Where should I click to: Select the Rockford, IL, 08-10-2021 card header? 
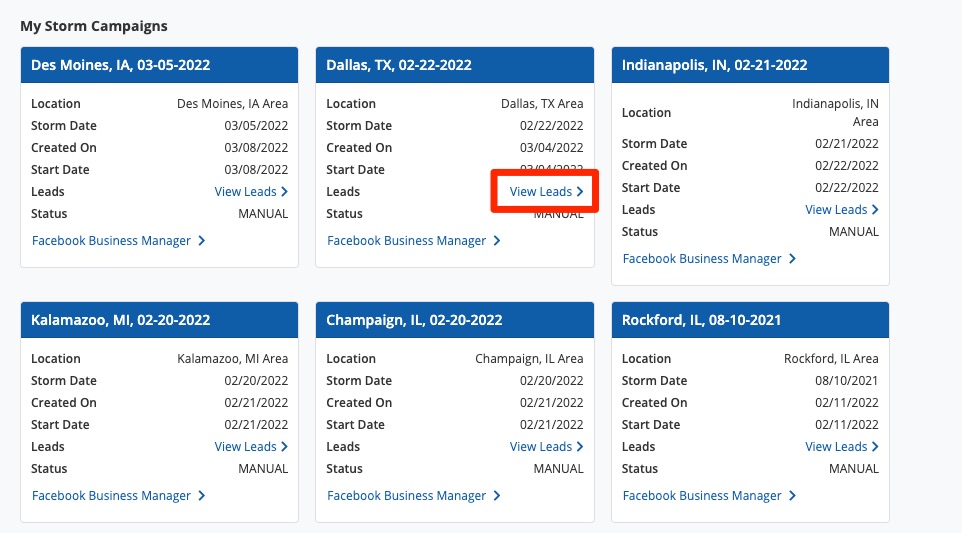tap(750, 320)
